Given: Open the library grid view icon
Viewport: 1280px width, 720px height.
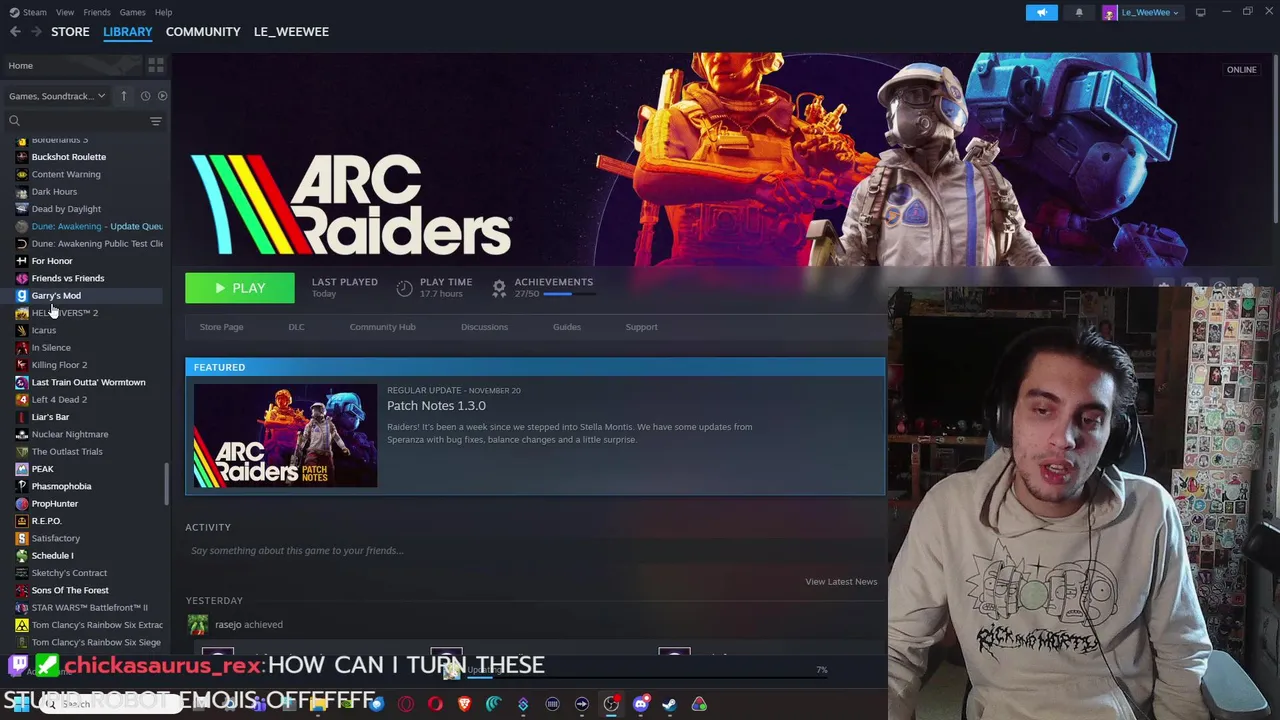Looking at the screenshot, I should [155, 65].
